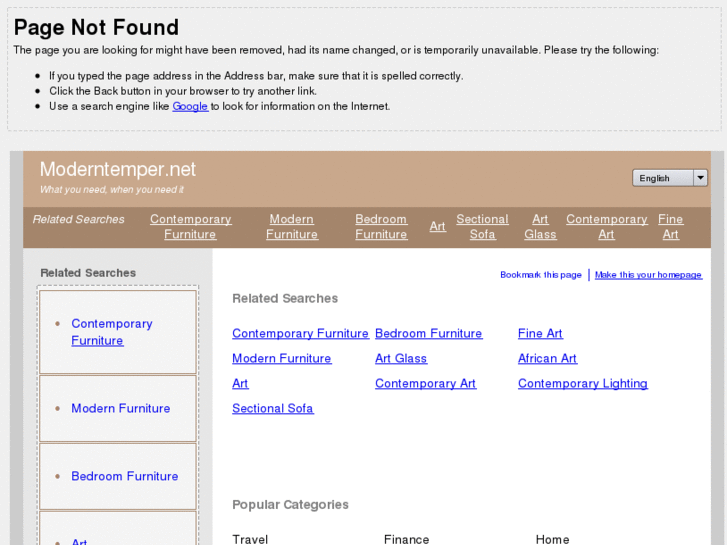The width and height of the screenshot is (727, 545).
Task: Choose Sectional Sofa in the top navigation bar
Action: pyautogui.click(x=482, y=227)
